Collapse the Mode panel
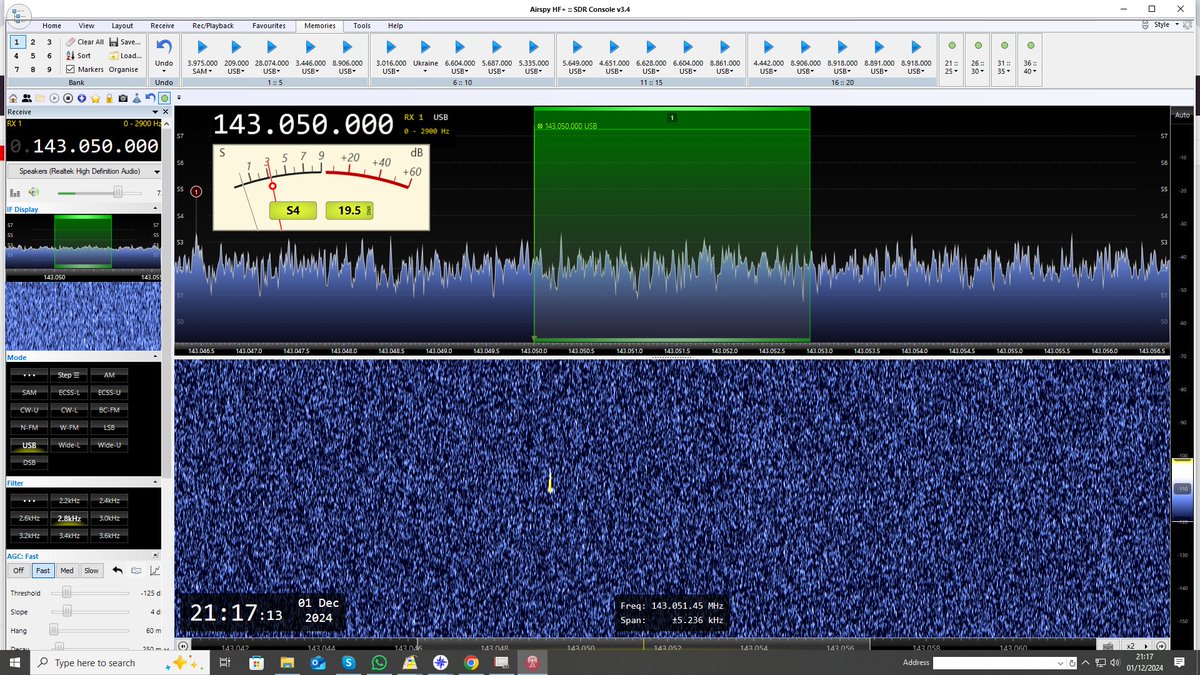The image size is (1200, 675). 155,357
